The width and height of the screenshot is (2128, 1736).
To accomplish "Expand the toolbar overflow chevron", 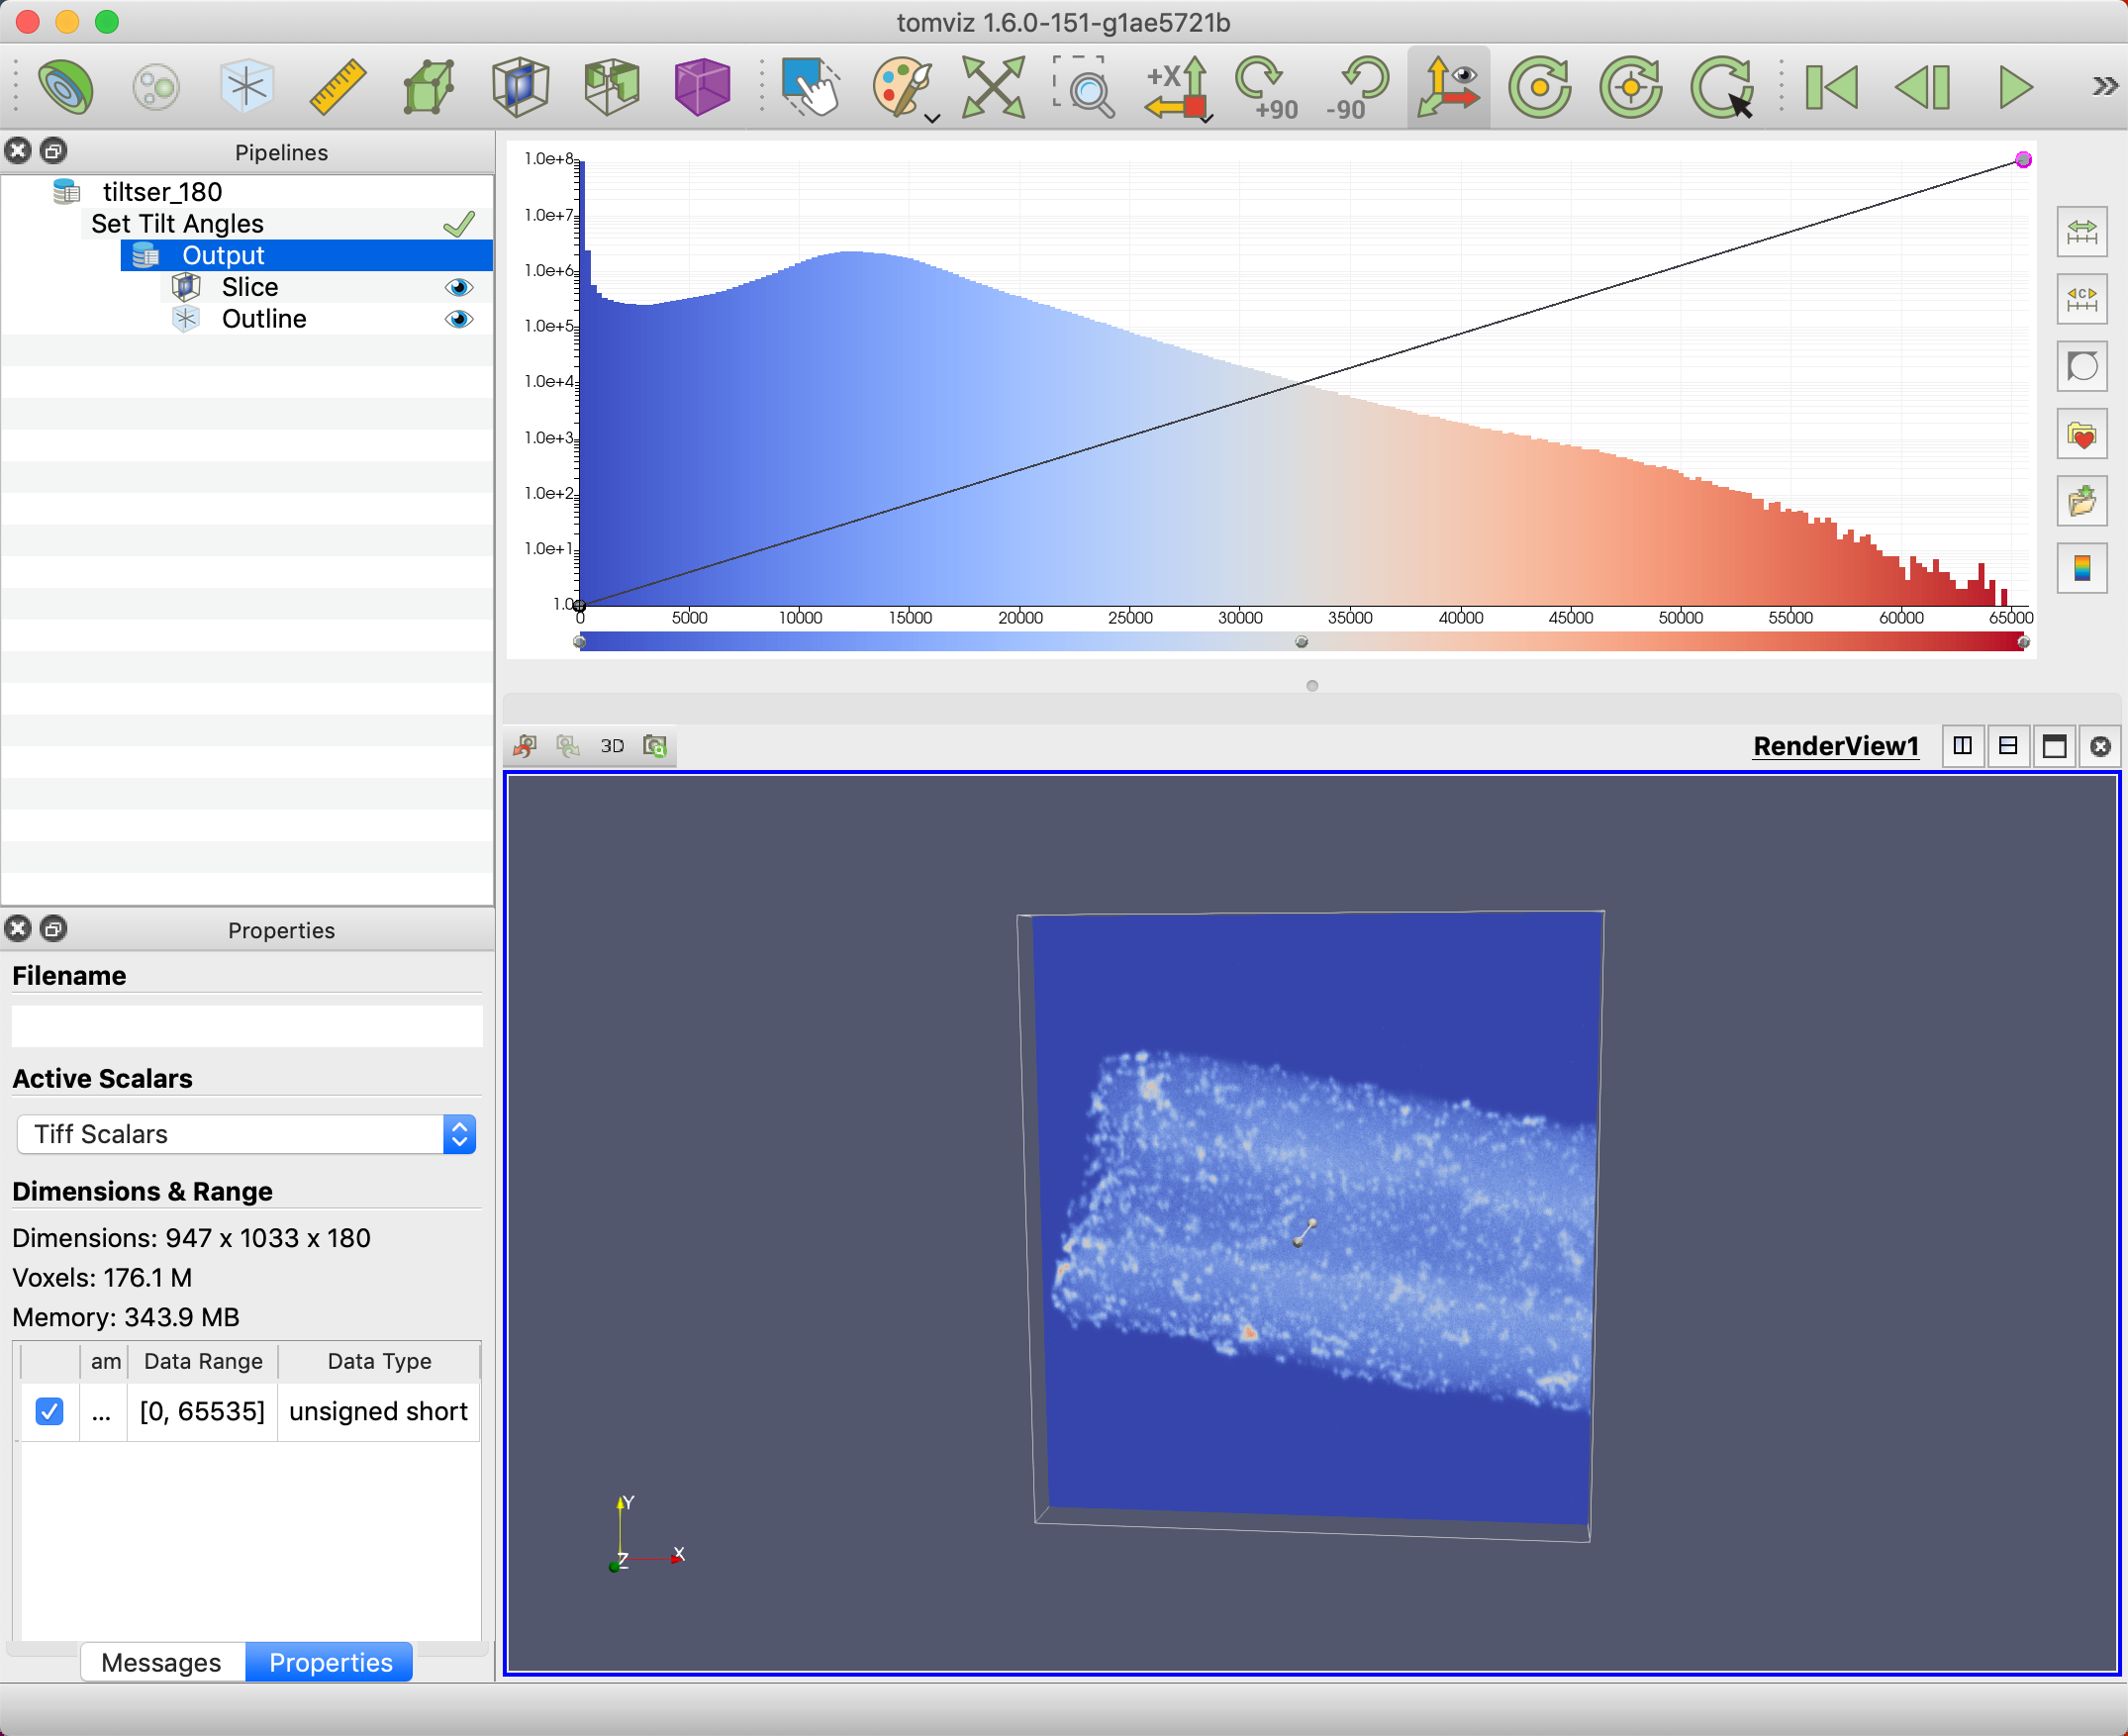I will pyautogui.click(x=2104, y=87).
